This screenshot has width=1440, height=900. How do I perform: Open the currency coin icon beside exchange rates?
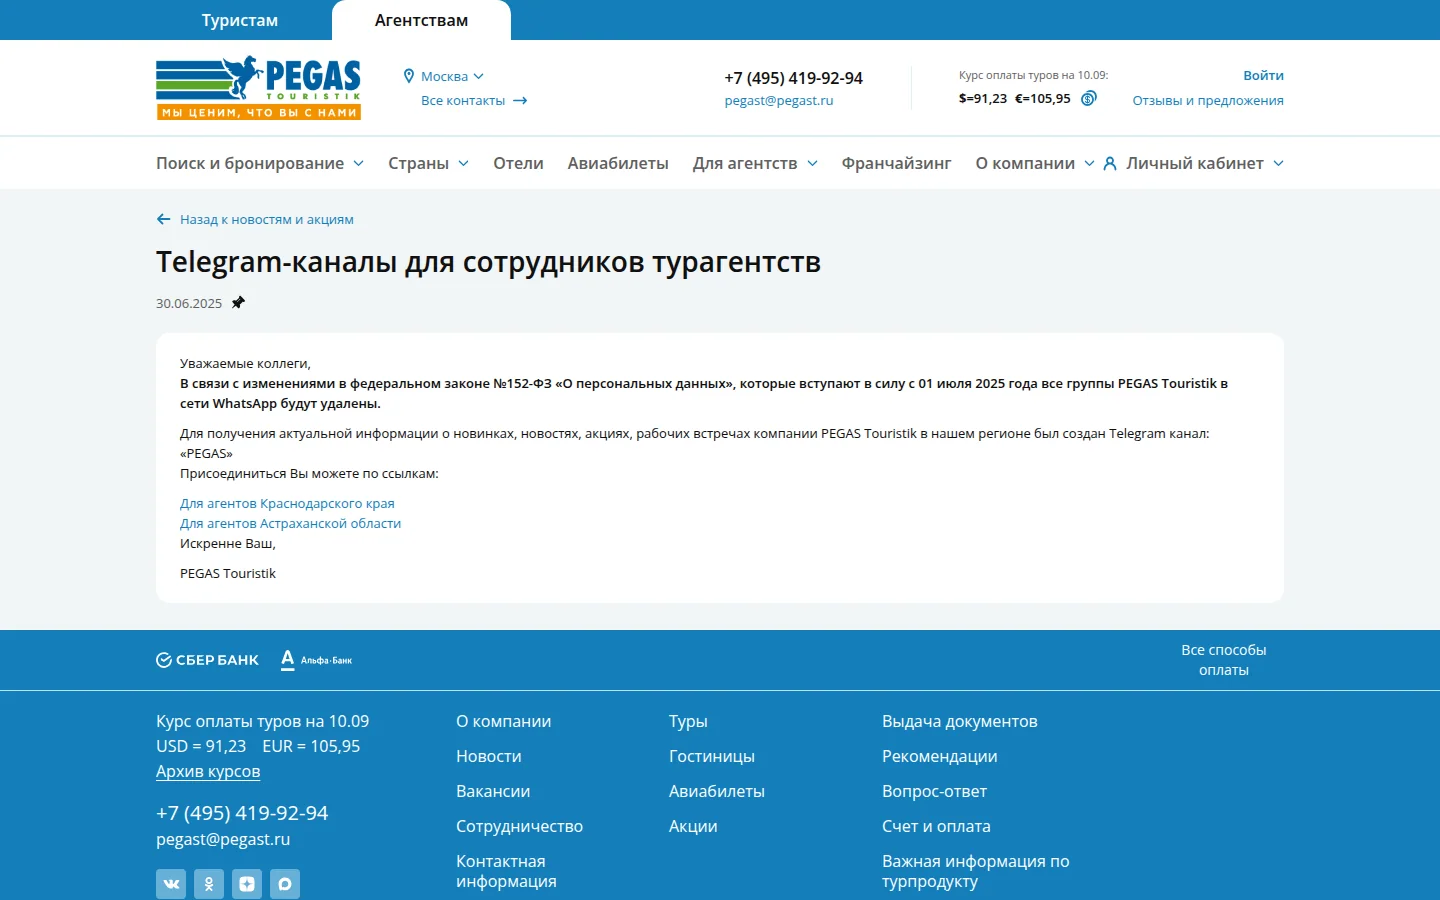coord(1089,98)
